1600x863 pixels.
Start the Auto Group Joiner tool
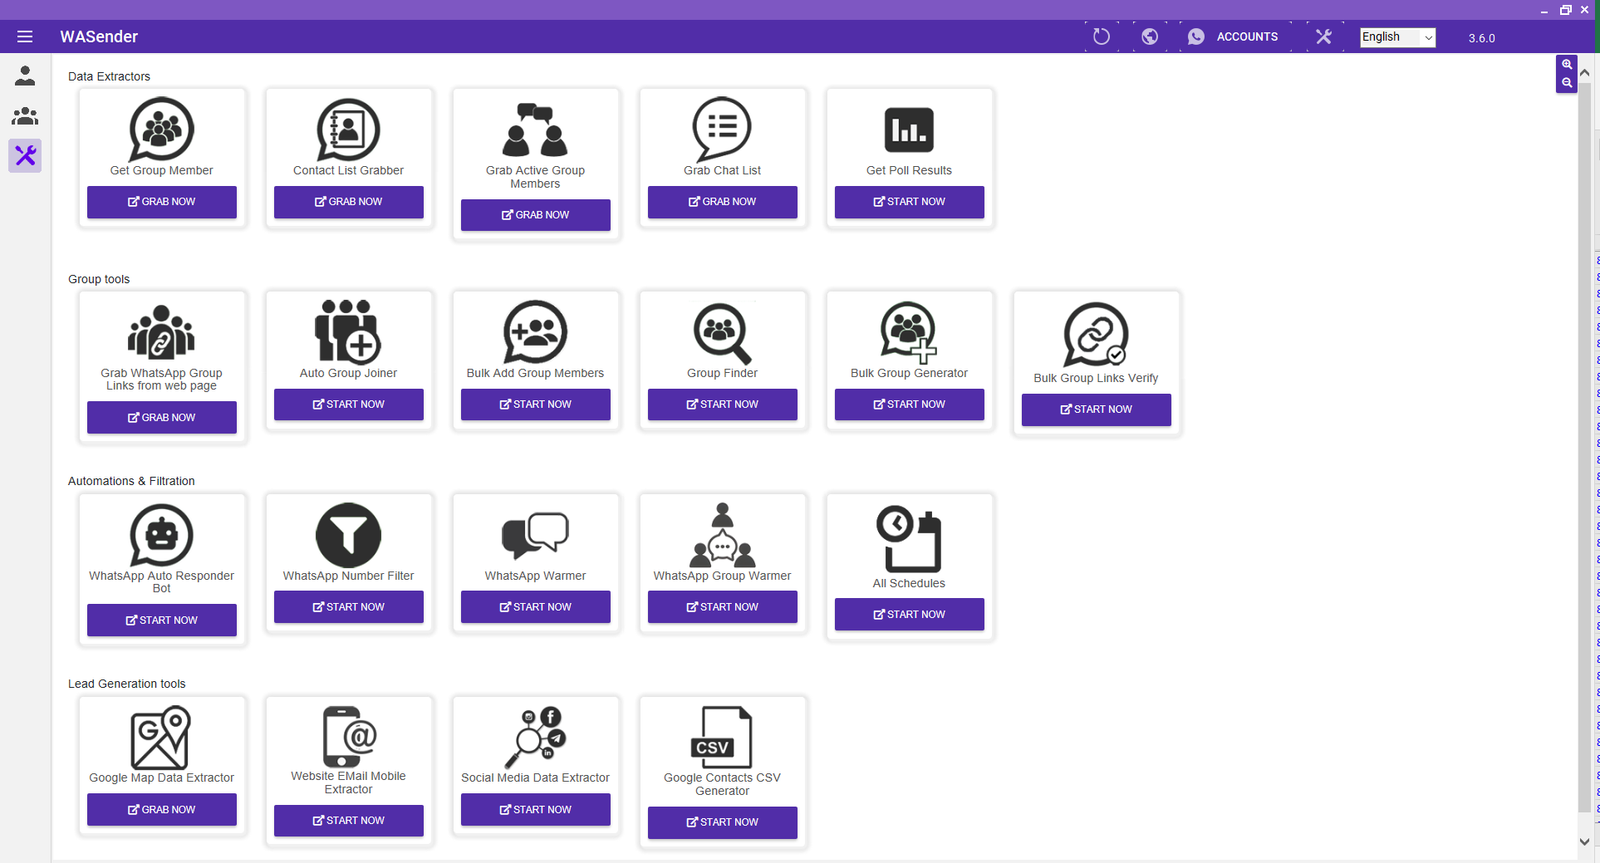tap(348, 404)
